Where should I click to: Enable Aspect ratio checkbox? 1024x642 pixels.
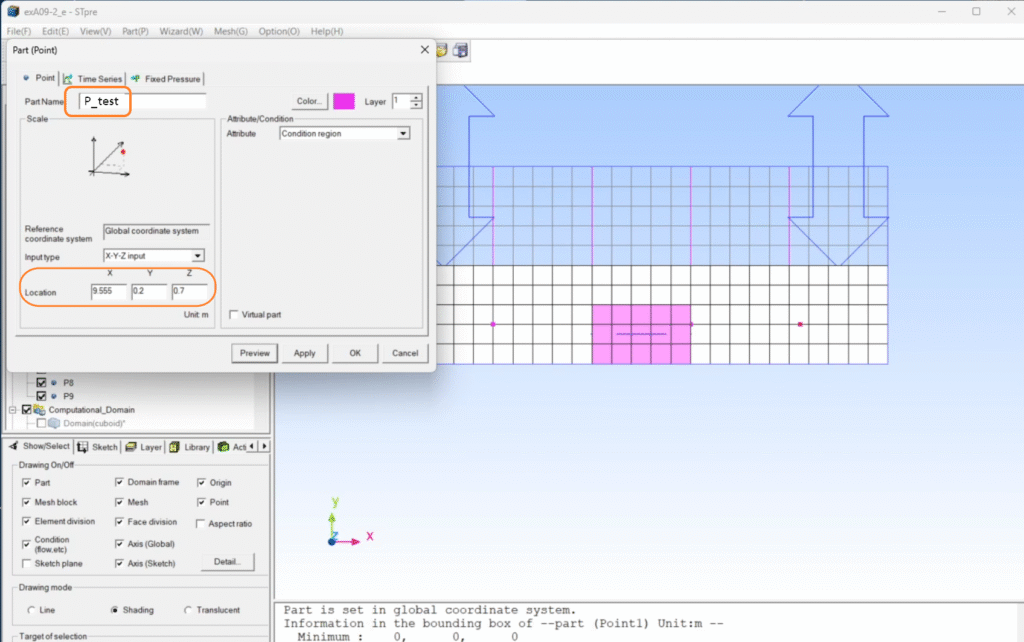coord(200,524)
